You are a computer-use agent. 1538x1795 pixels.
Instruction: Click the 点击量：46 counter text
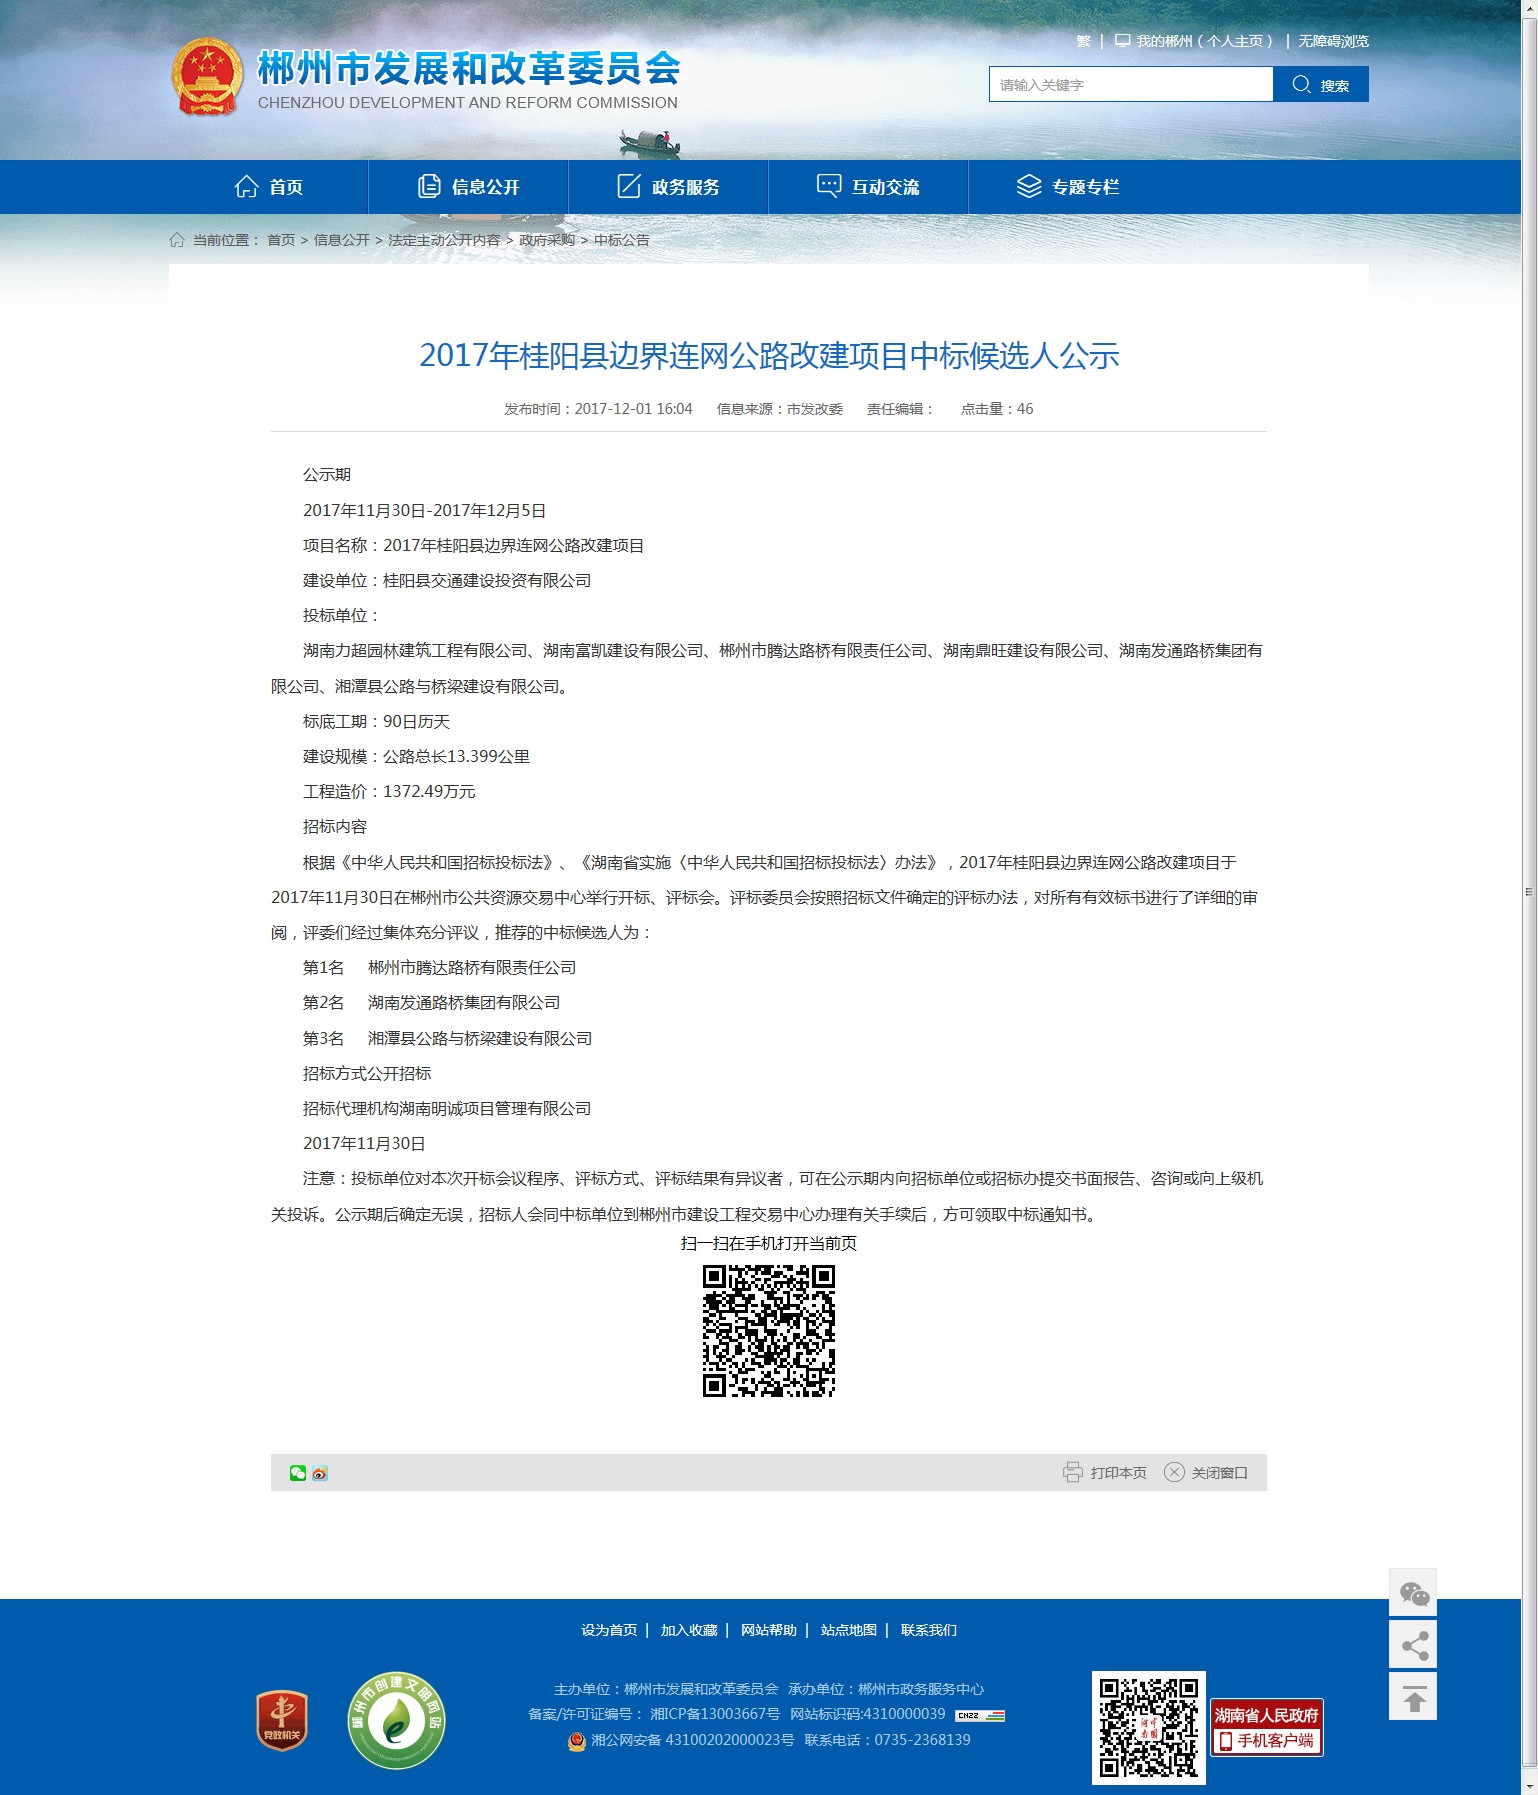[997, 409]
